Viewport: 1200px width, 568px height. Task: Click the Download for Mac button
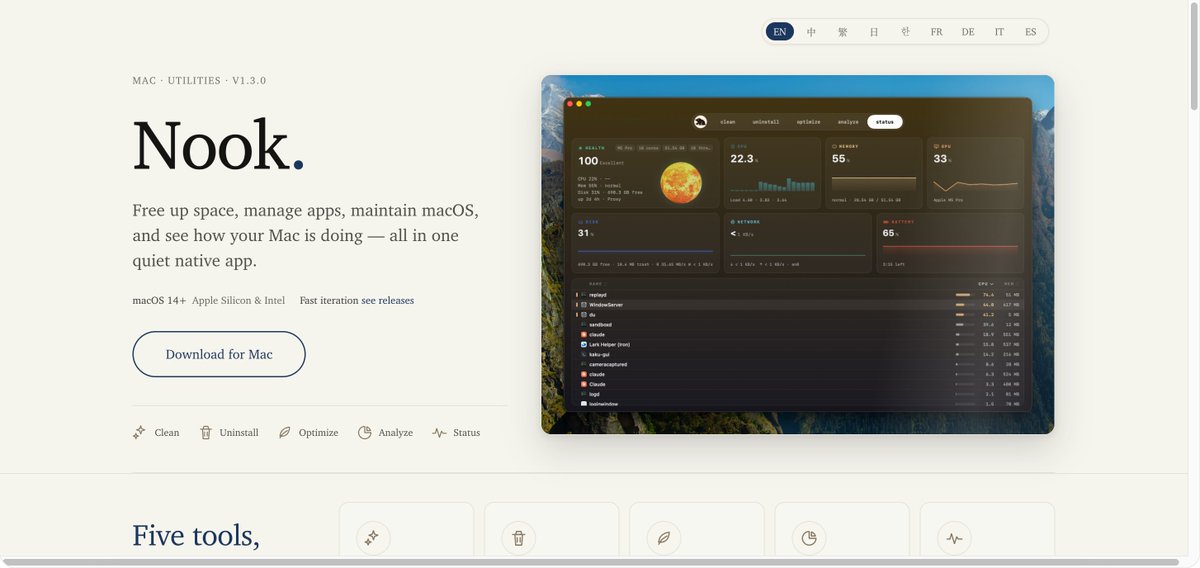pyautogui.click(x=219, y=354)
